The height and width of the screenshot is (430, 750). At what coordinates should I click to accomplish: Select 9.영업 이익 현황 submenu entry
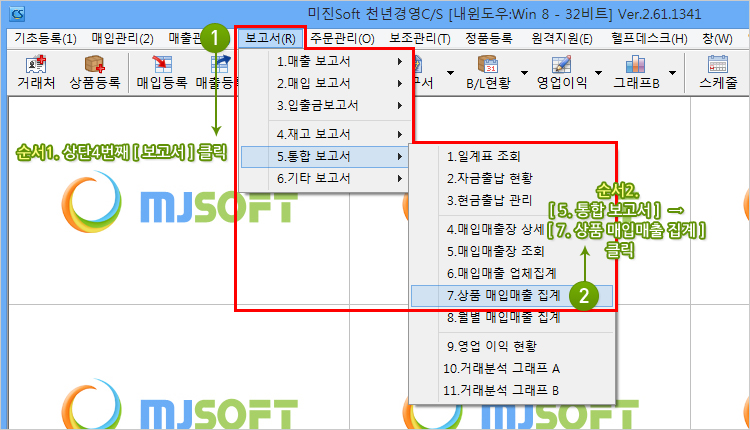pos(512,346)
